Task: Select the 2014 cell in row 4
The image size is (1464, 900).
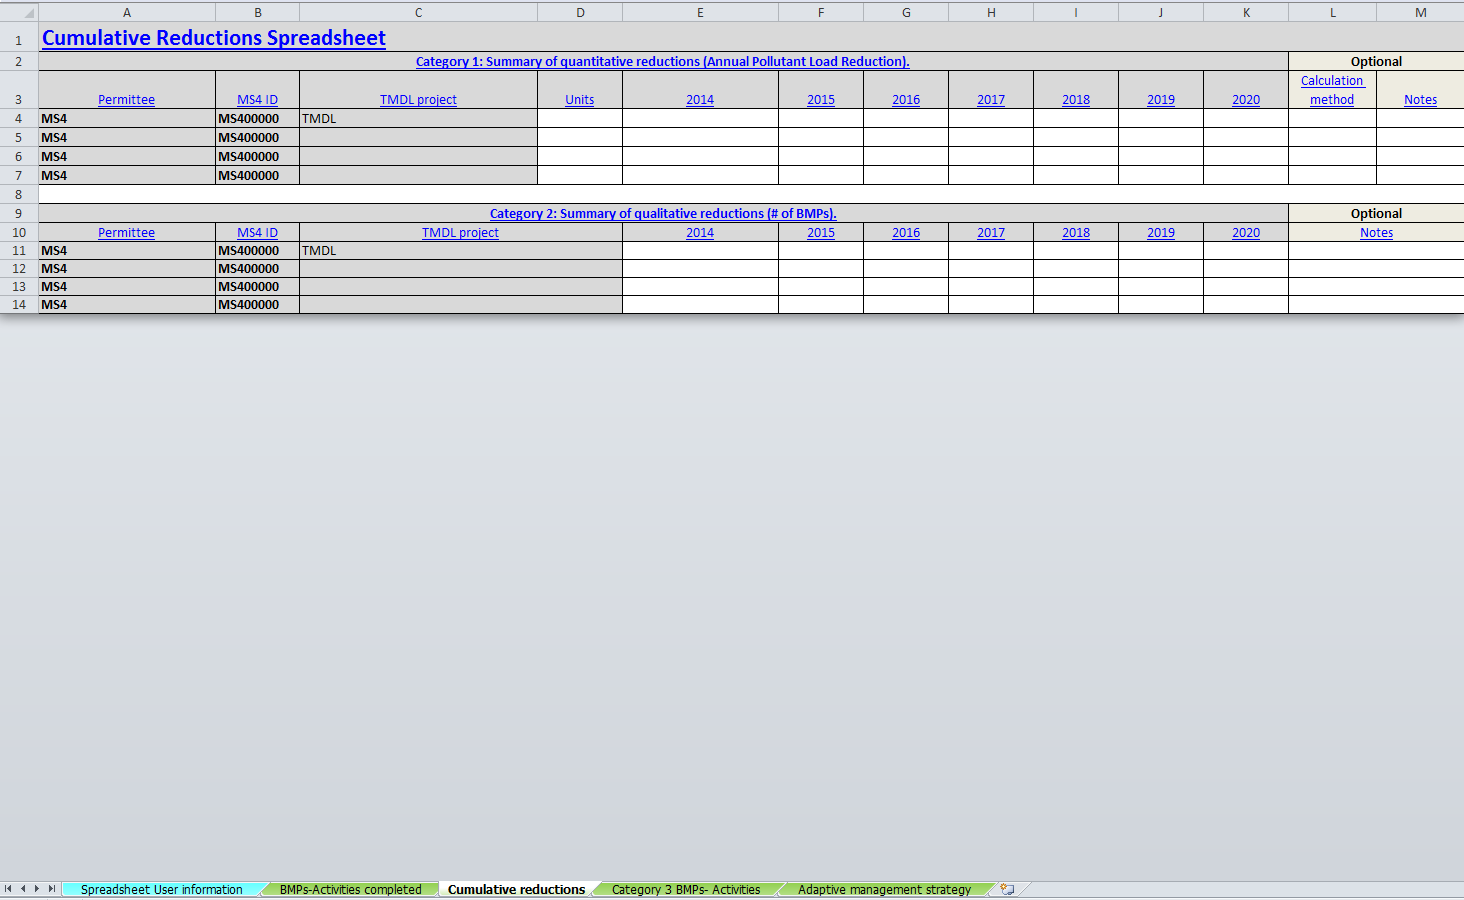Action: pyautogui.click(x=700, y=119)
